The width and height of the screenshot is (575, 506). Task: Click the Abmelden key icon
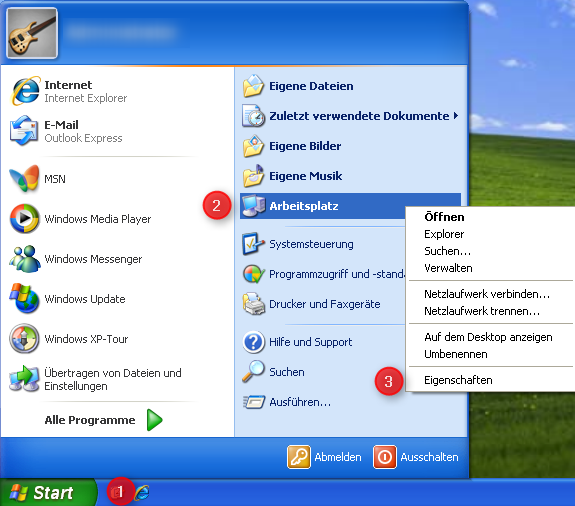point(299,457)
